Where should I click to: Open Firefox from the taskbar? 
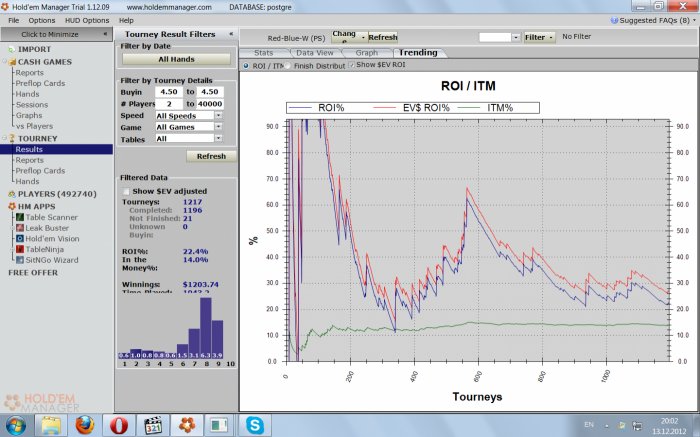coord(84,424)
